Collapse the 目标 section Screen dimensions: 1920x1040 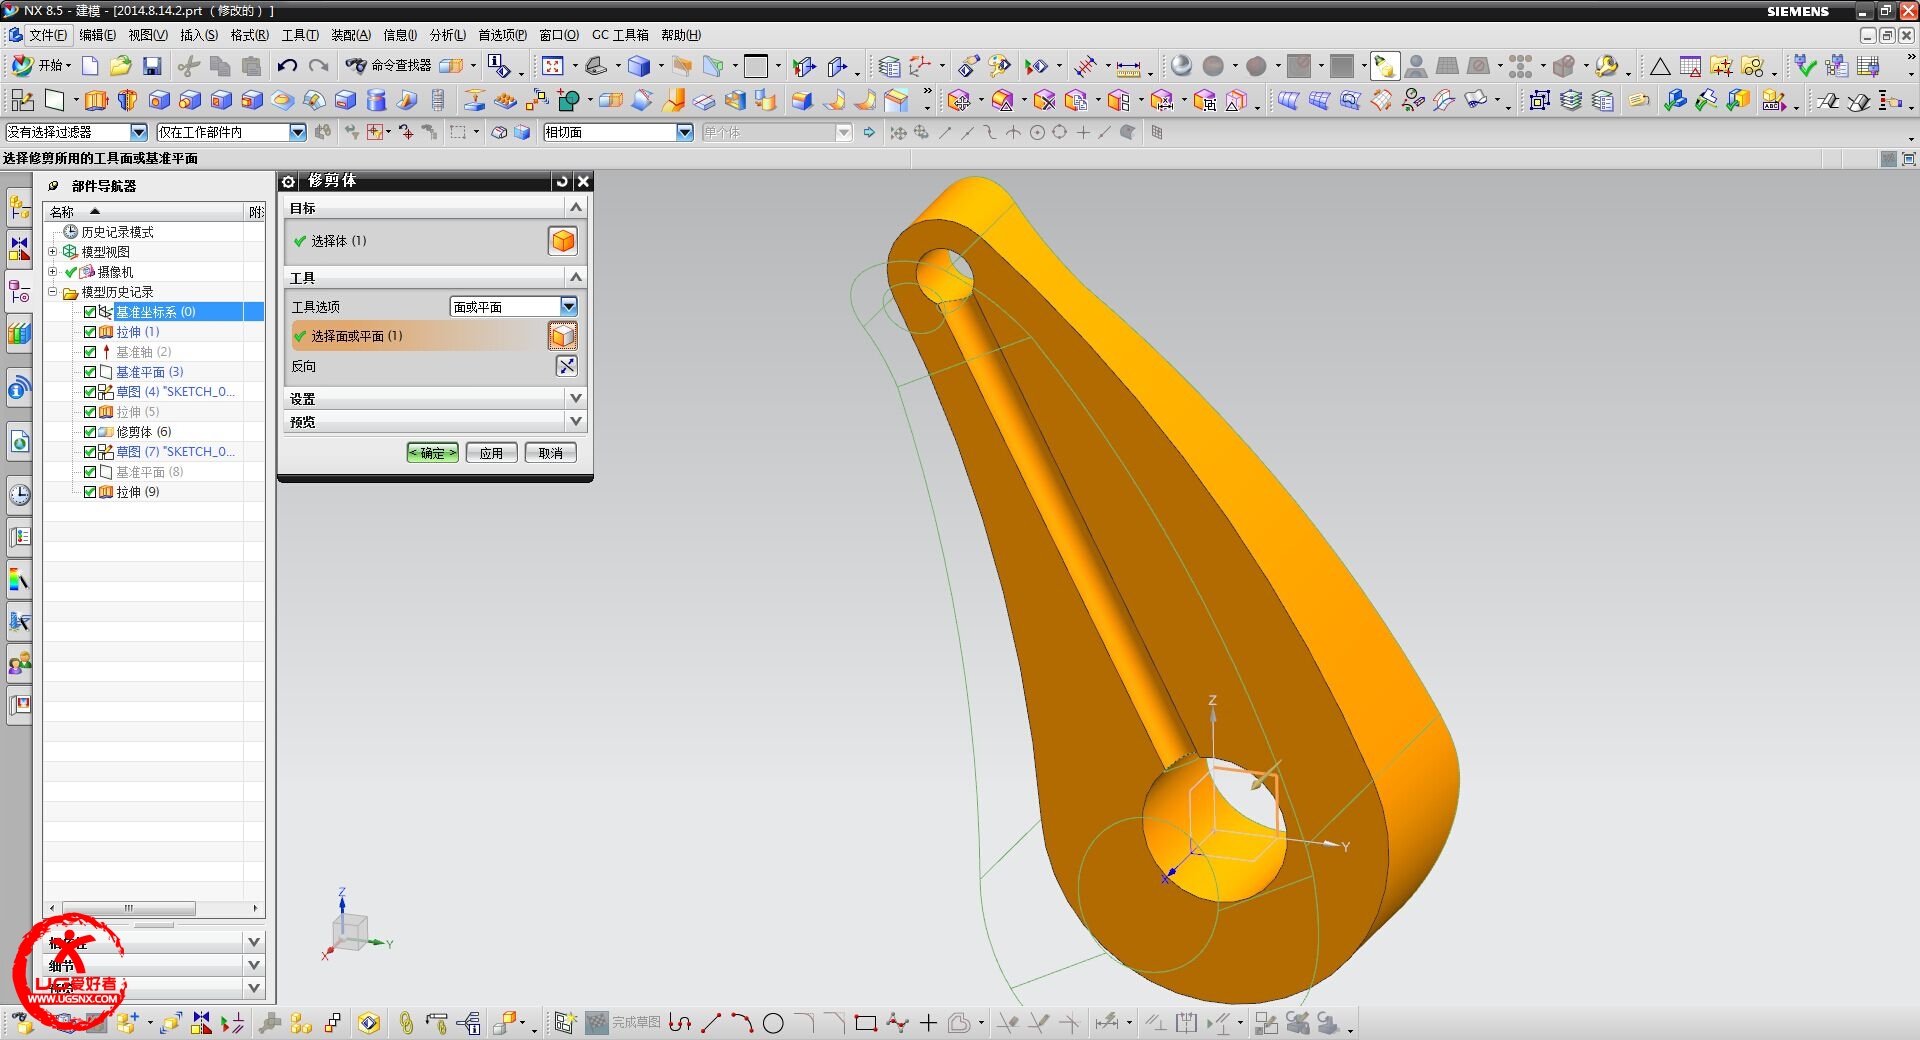tap(576, 208)
